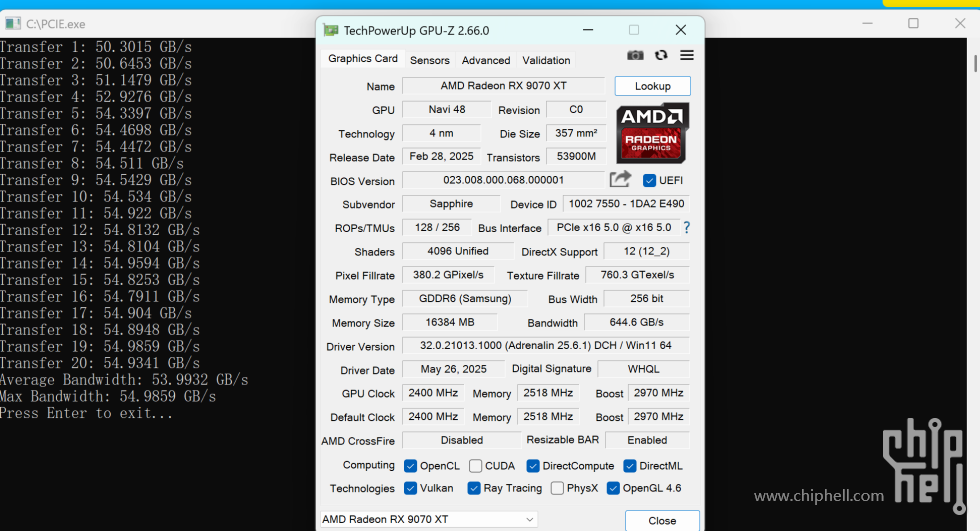Click the Revision value C0
This screenshot has width=980, height=531.
tap(576, 109)
